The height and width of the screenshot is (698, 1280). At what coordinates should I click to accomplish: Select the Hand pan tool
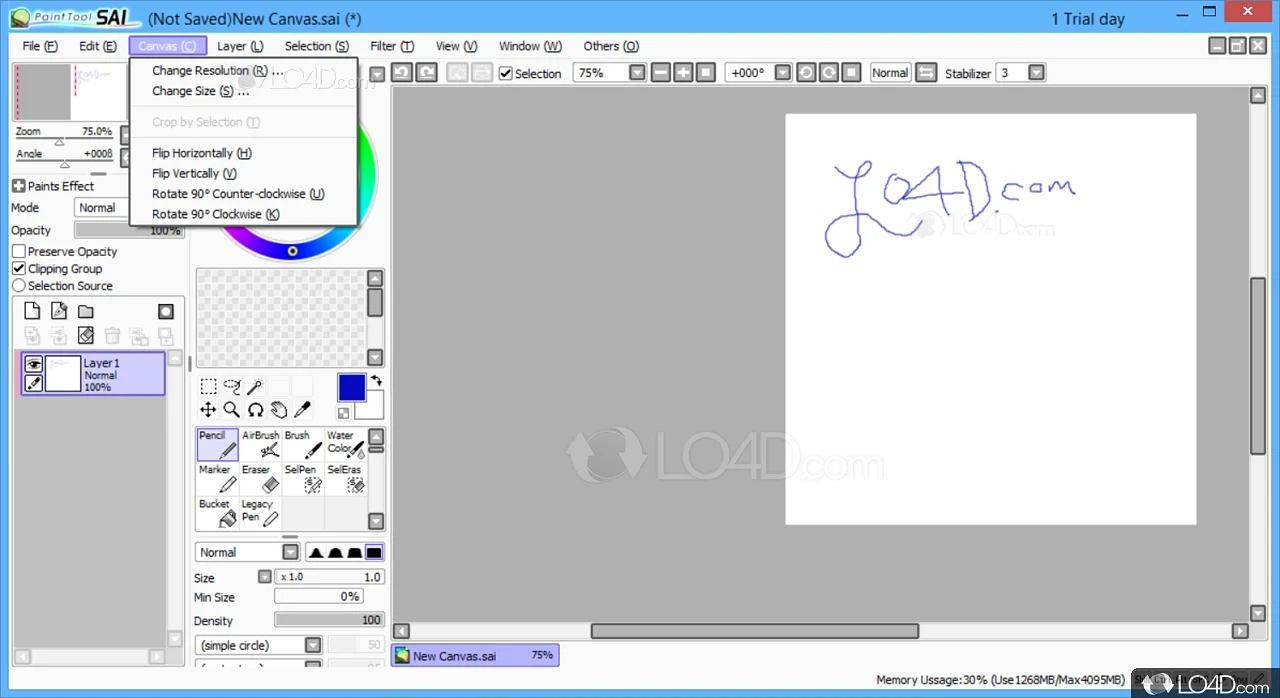(x=279, y=410)
